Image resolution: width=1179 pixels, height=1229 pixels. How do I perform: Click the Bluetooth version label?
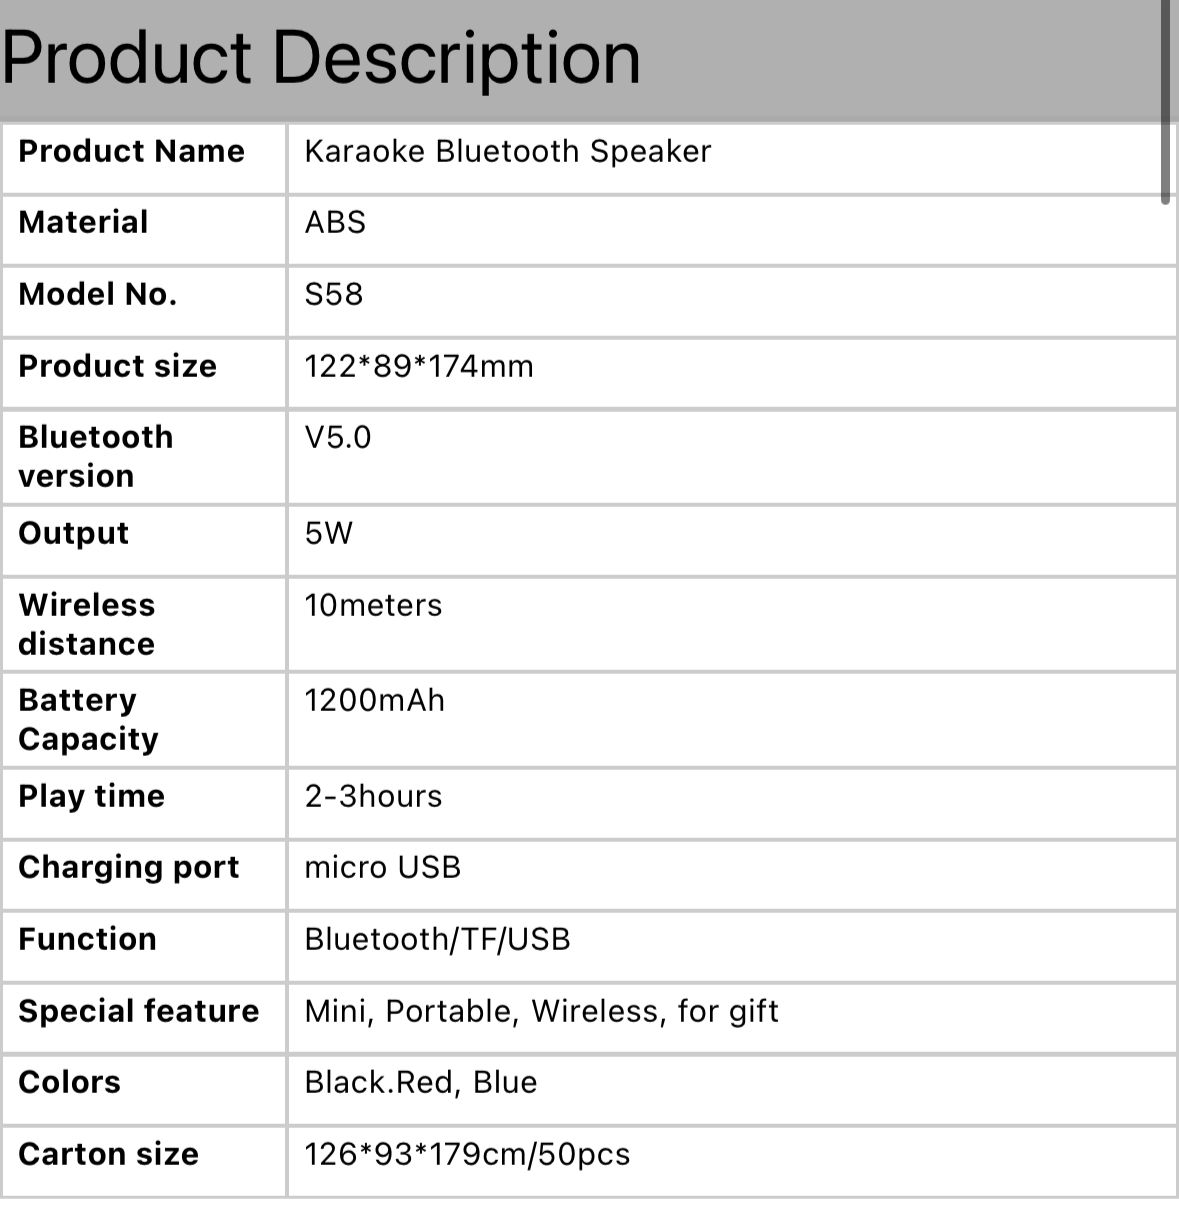(96, 456)
